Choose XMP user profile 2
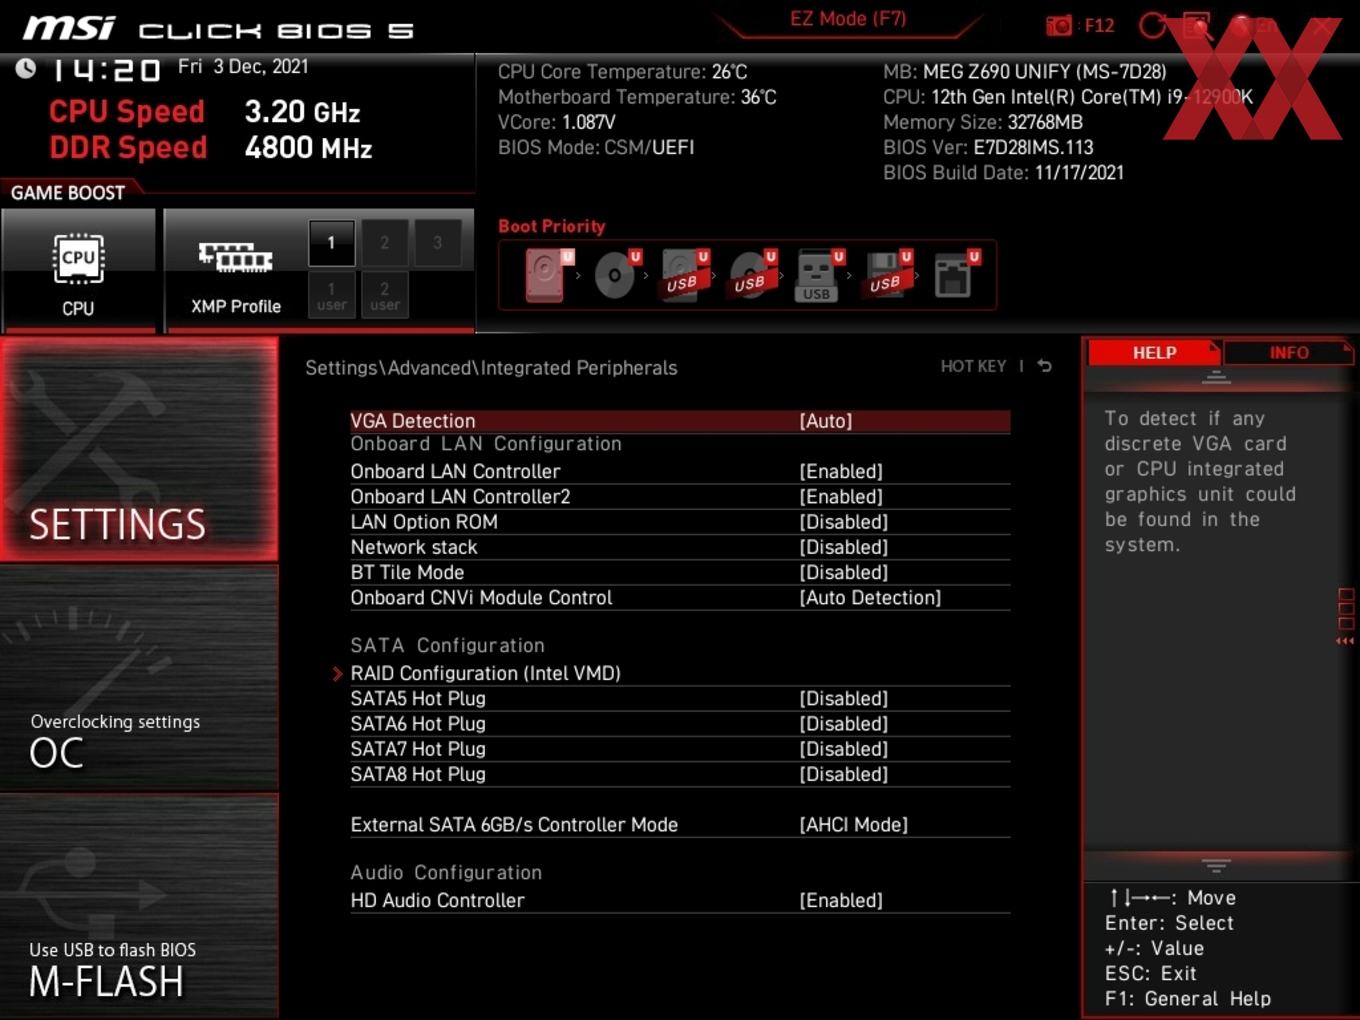Image resolution: width=1360 pixels, height=1020 pixels. (384, 295)
